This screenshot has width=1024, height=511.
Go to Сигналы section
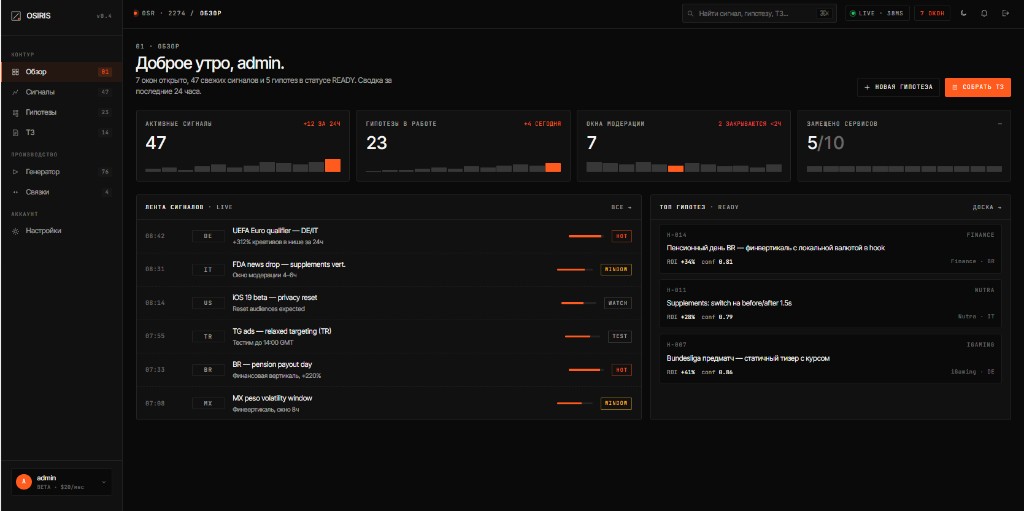[61, 92]
